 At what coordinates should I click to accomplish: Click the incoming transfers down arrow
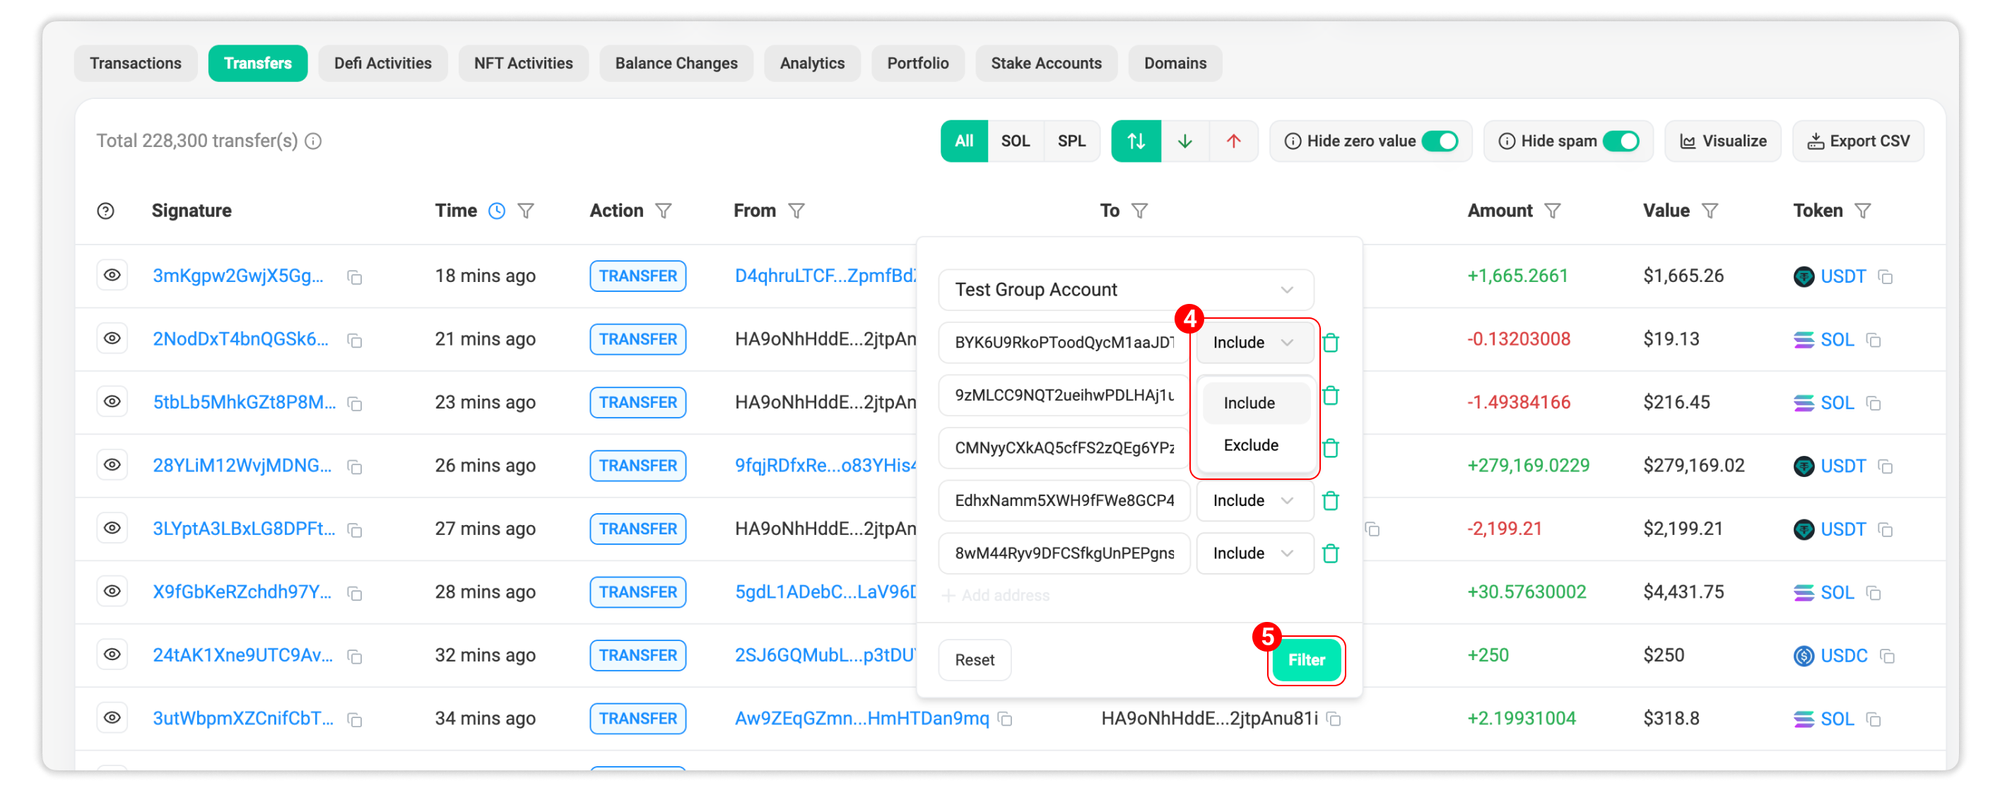tap(1185, 141)
